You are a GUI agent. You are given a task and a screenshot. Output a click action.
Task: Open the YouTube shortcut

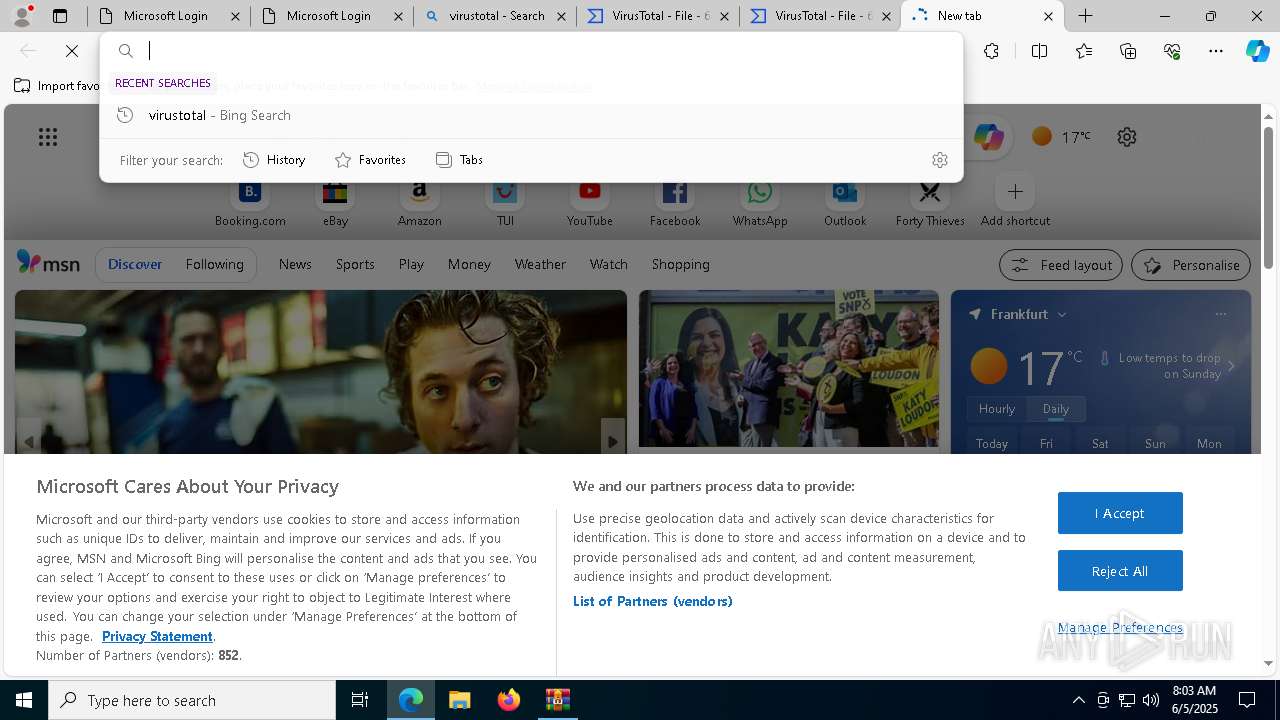click(590, 203)
